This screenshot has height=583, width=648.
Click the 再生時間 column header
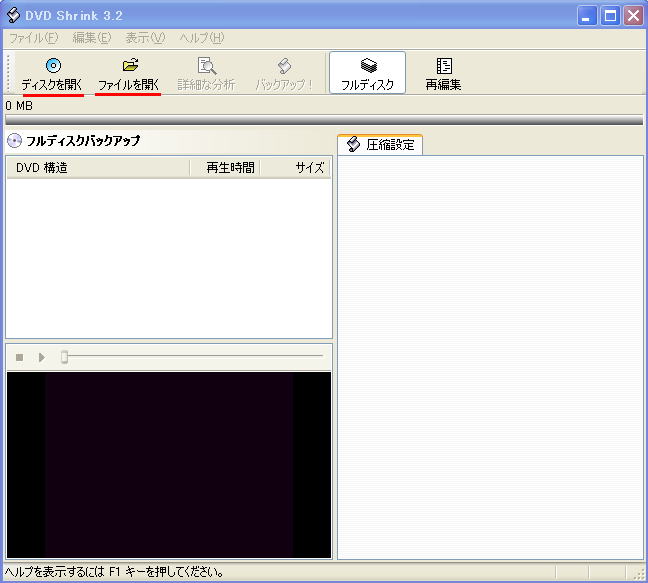point(225,168)
